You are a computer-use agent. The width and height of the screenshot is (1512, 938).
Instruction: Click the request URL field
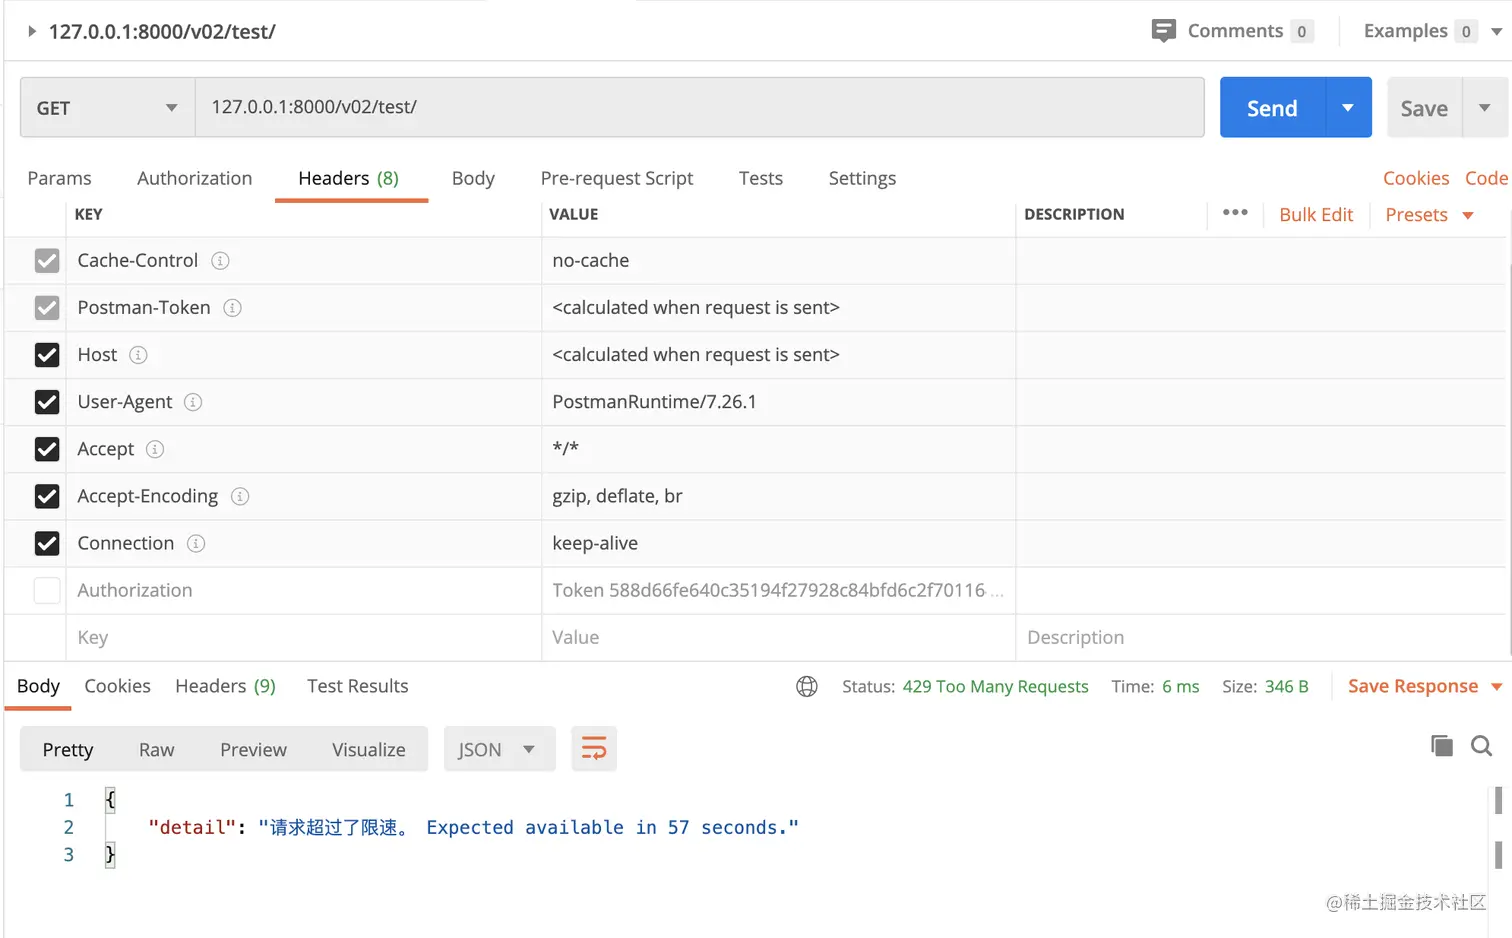(x=699, y=107)
